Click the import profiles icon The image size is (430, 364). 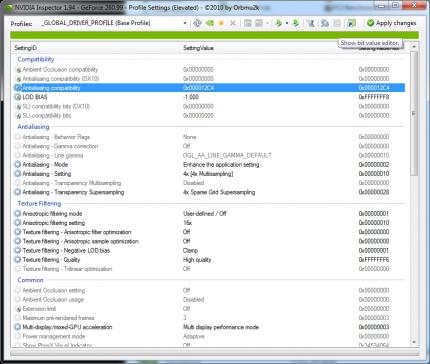(295, 23)
